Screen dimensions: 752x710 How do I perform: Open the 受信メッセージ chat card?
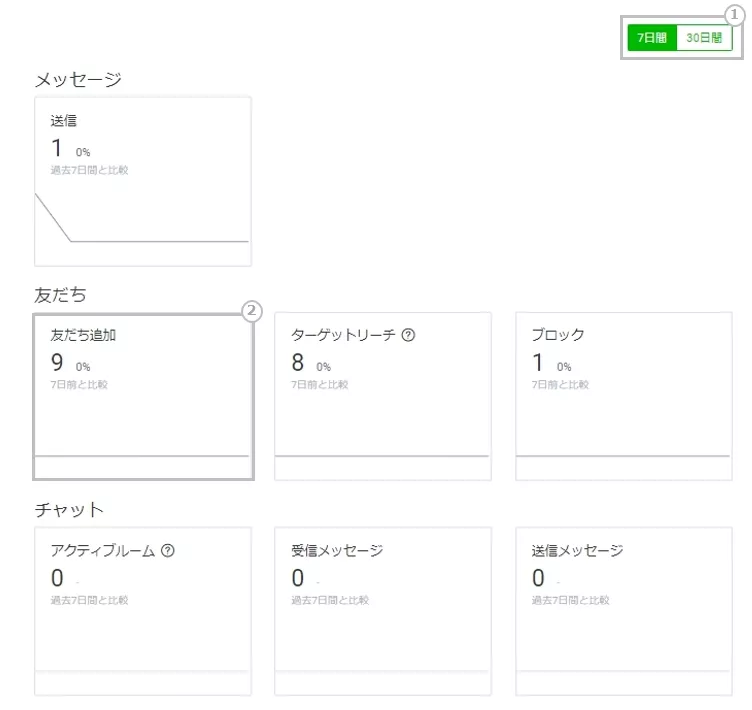click(383, 611)
